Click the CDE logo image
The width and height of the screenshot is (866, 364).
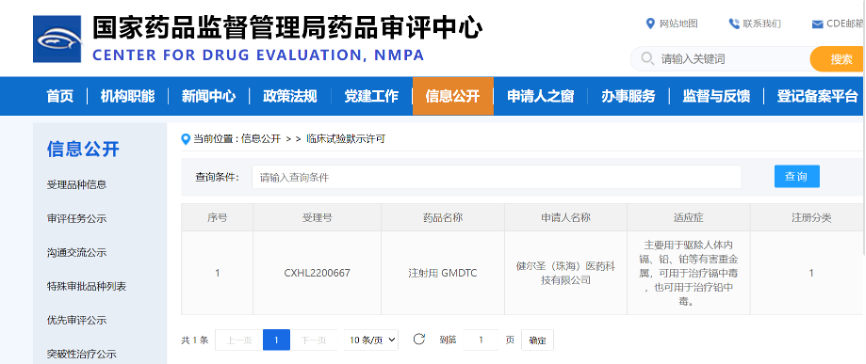(56, 39)
